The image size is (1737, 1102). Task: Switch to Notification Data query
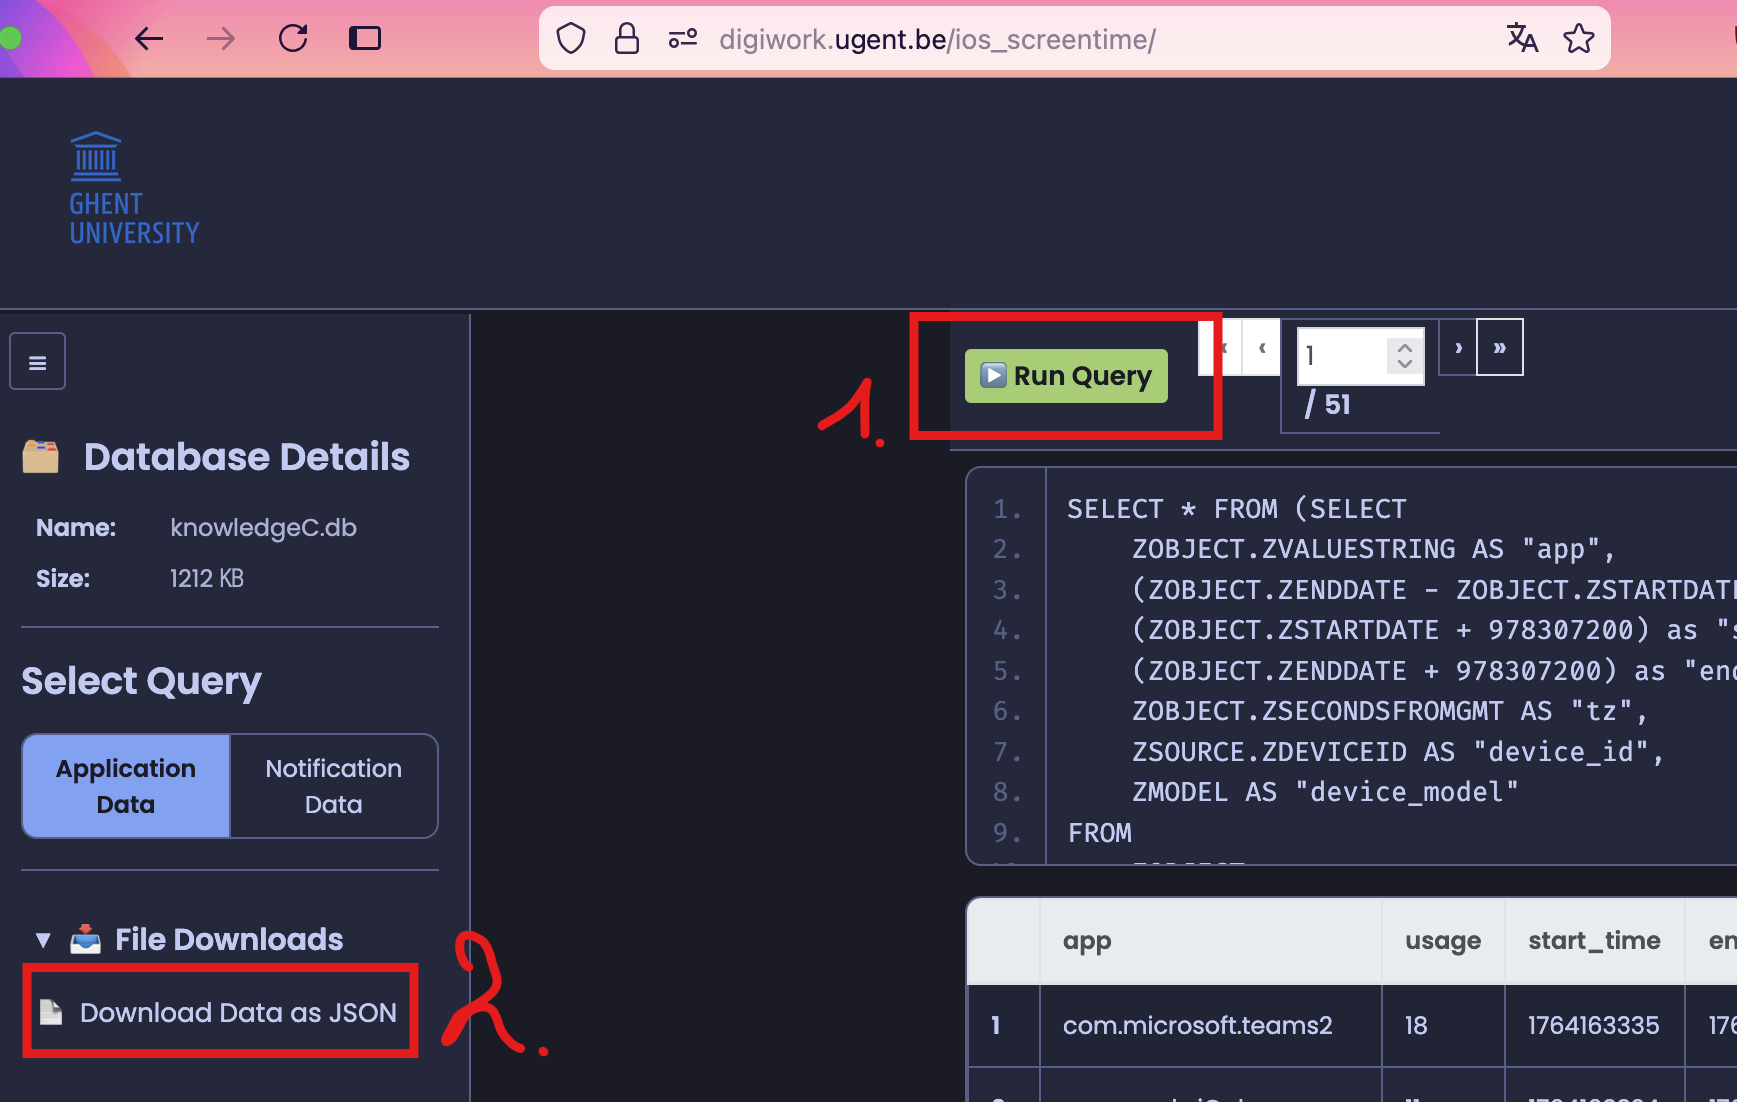point(333,786)
